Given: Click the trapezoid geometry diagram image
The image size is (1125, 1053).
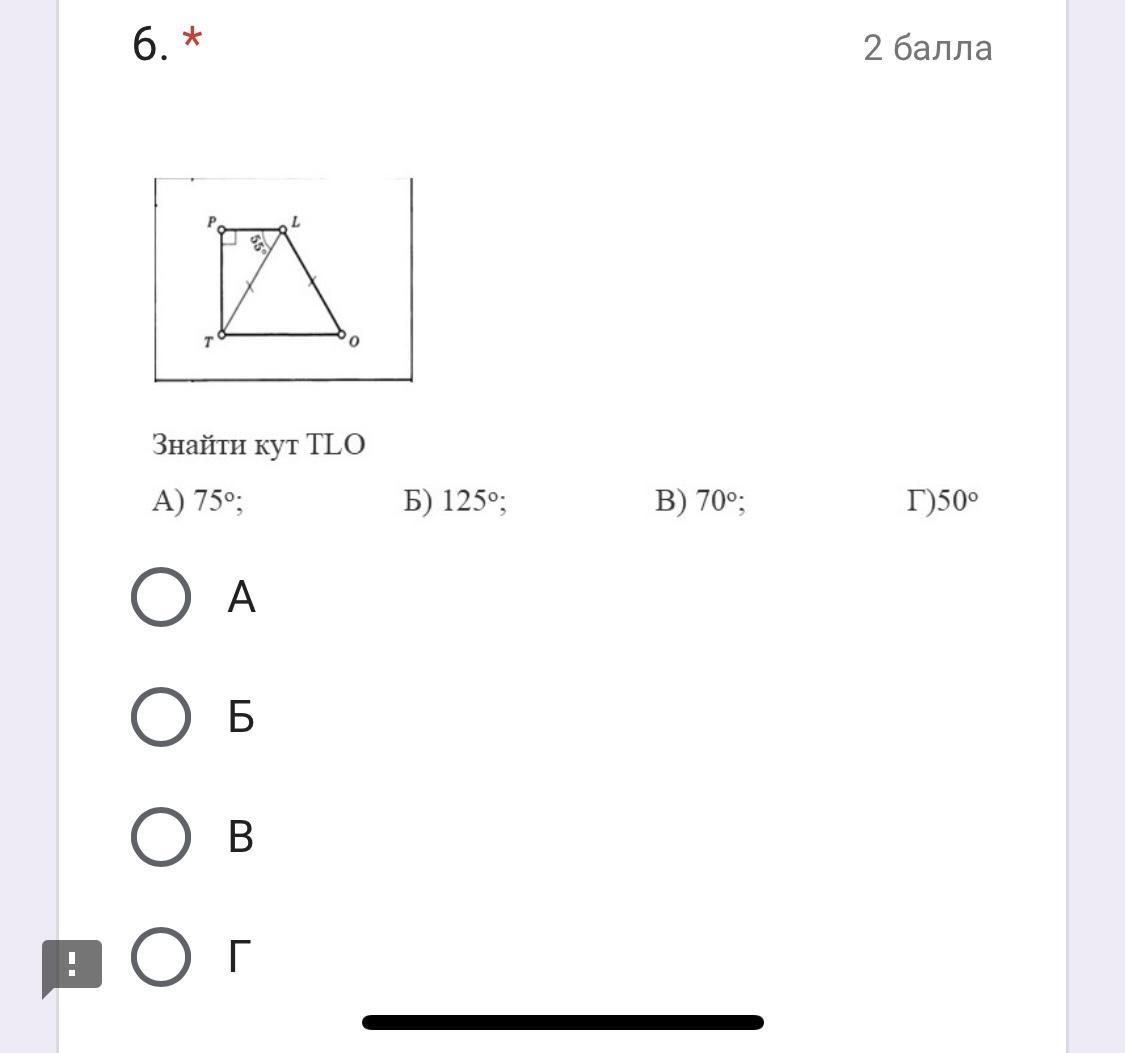Looking at the screenshot, I should (283, 280).
